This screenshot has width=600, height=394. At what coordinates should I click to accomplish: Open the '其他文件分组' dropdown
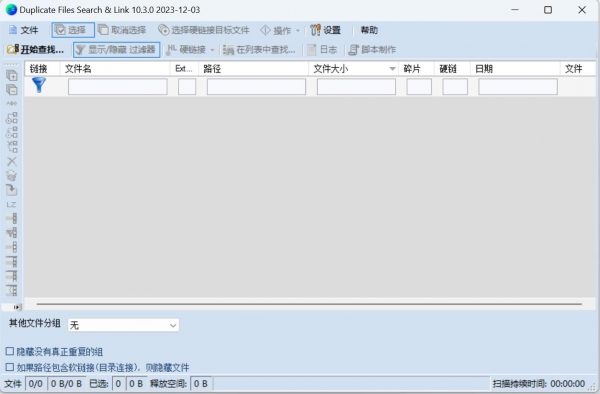(x=123, y=325)
